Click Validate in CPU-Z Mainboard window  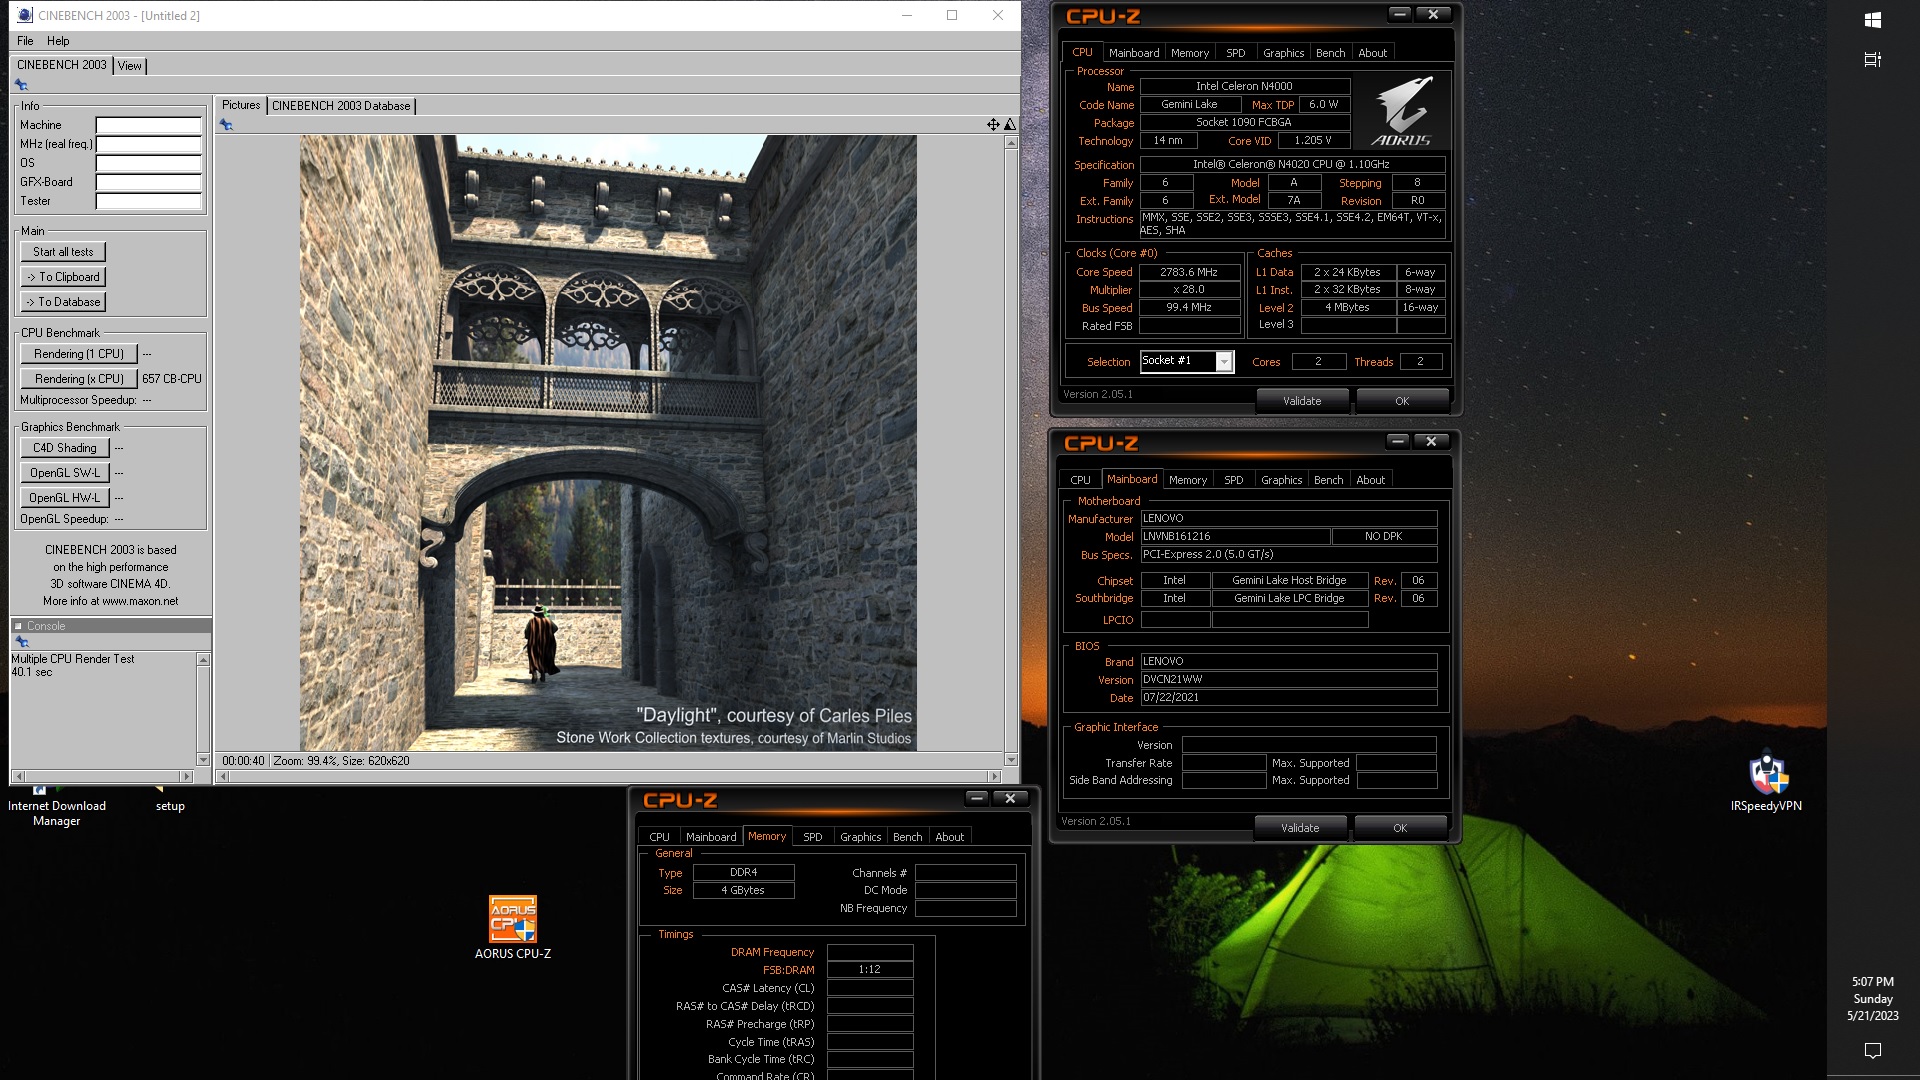pos(1300,828)
